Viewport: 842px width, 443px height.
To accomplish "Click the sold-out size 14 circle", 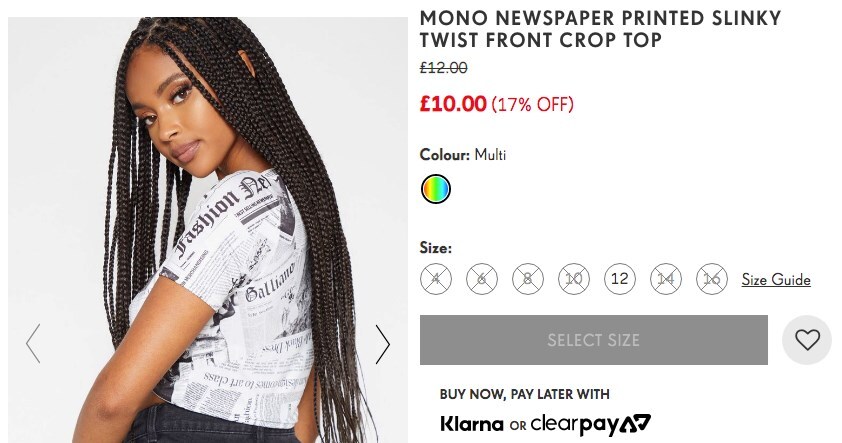I will coord(666,279).
